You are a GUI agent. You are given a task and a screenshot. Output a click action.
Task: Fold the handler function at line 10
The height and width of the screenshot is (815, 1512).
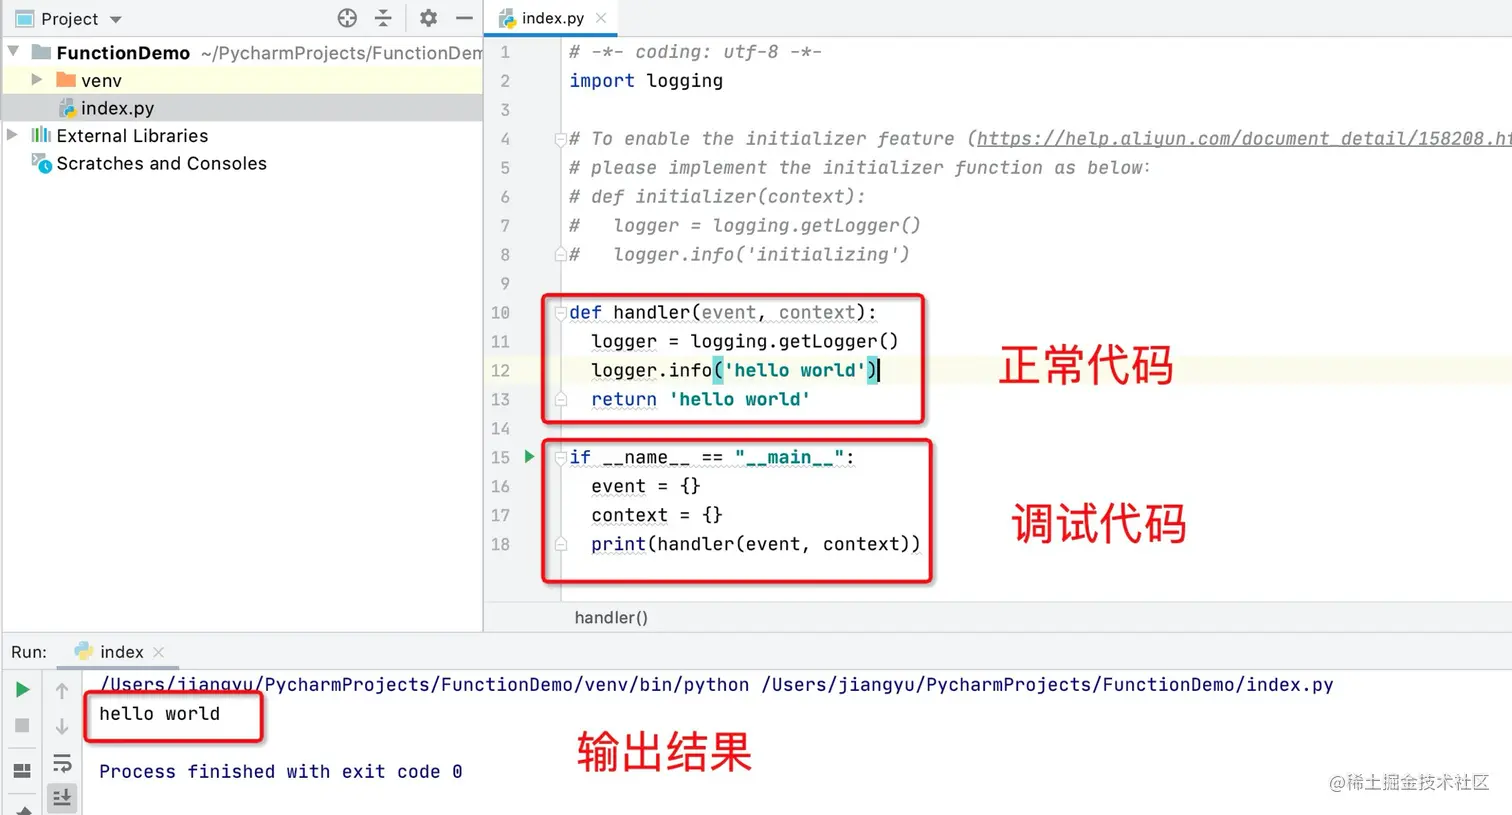pos(560,313)
